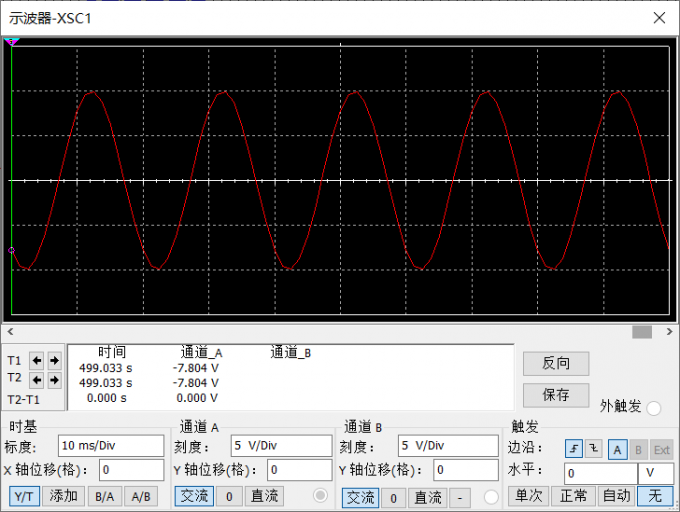Set trigger source to channel B
Image resolution: width=680 pixels, height=512 pixels.
point(638,450)
